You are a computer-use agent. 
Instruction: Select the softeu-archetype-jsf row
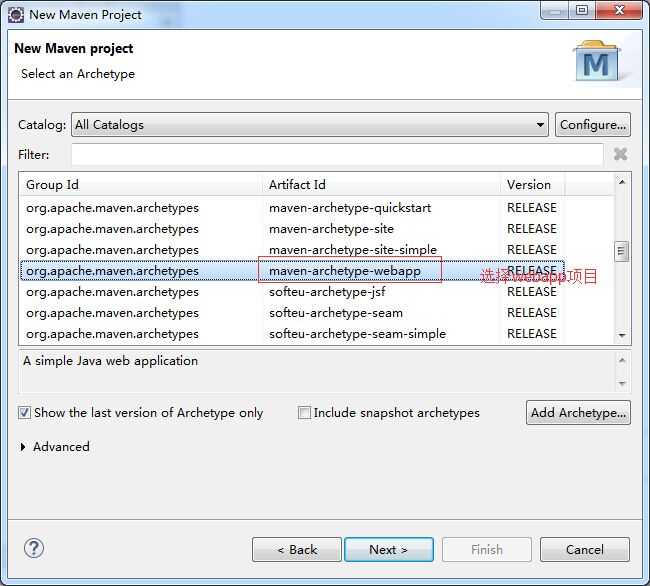(292, 292)
